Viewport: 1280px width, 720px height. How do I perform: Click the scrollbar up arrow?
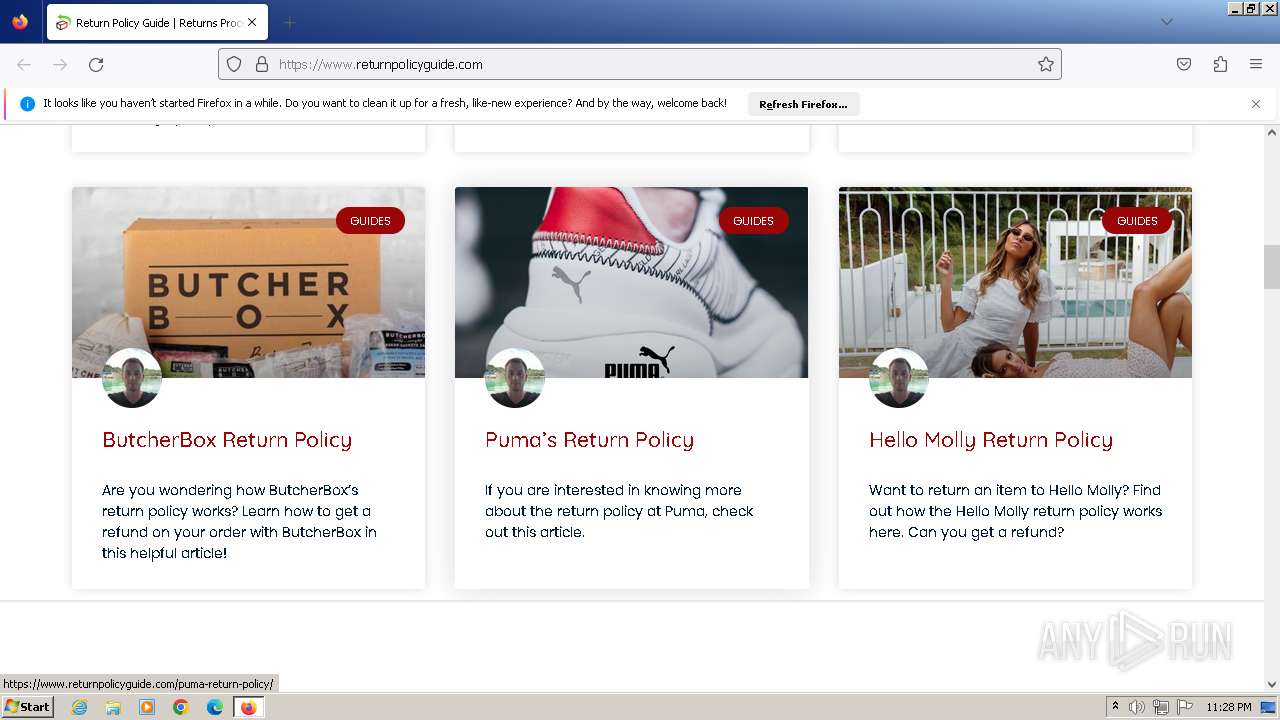1272,132
